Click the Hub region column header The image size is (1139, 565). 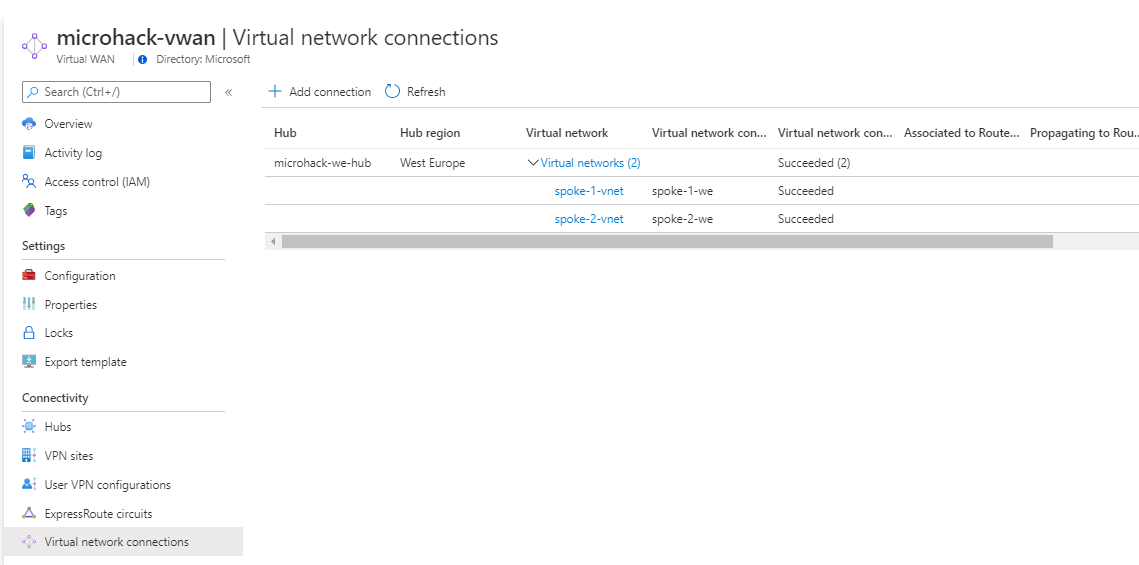tap(430, 133)
